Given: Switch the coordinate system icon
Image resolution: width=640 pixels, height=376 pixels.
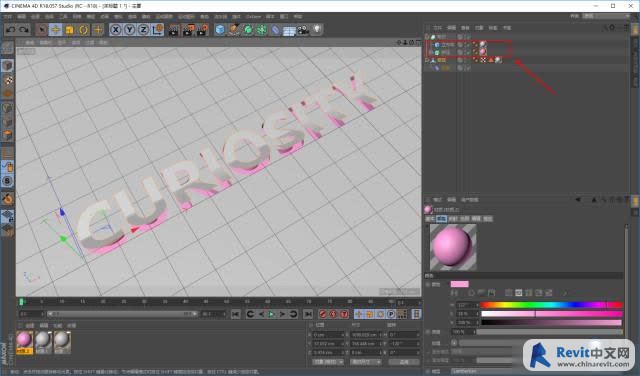Looking at the screenshot, I should 158,30.
